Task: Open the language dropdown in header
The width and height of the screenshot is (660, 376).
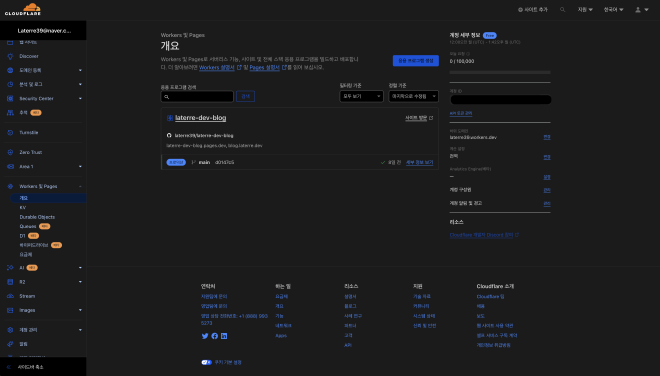Action: coord(613,10)
